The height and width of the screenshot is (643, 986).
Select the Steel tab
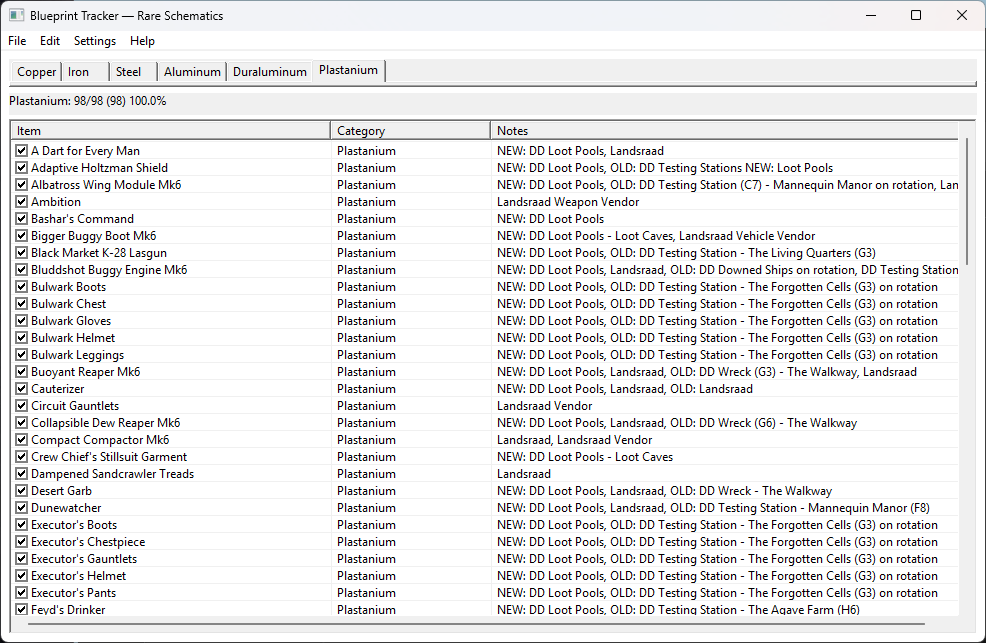tap(128, 72)
